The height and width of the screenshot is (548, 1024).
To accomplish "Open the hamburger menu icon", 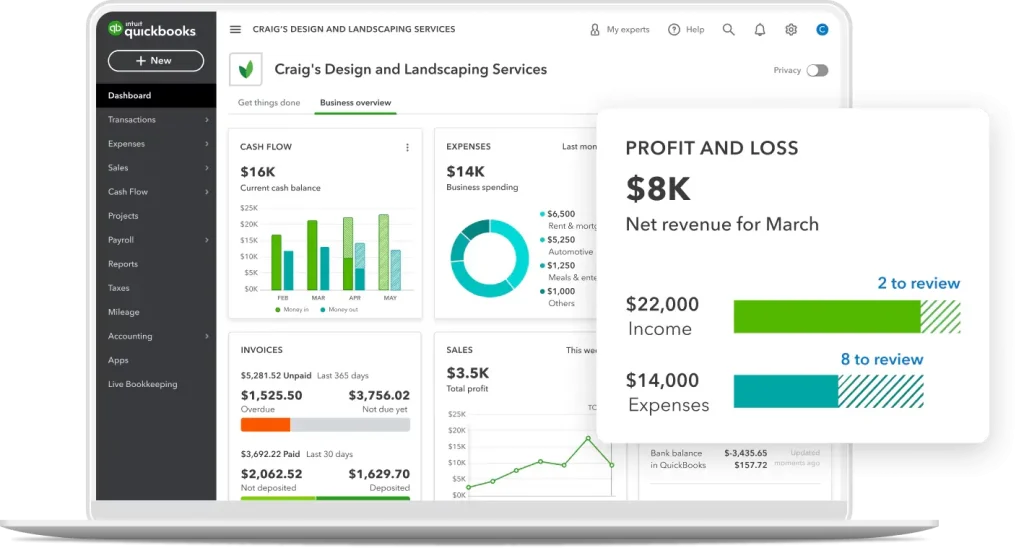I will (x=235, y=29).
